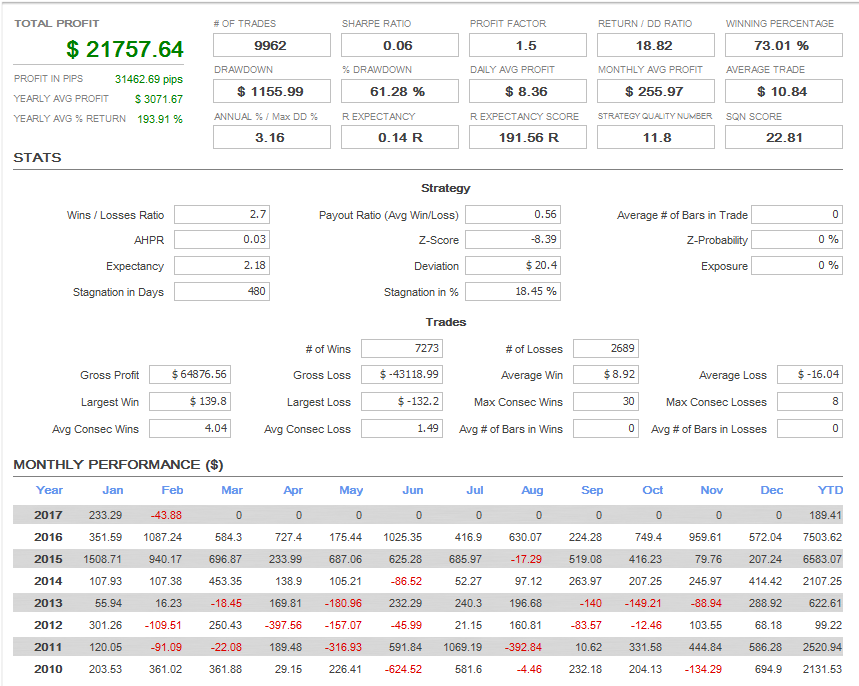Click 2017 February loss -43.88
Screen dimensions: 859x686
tap(167, 515)
